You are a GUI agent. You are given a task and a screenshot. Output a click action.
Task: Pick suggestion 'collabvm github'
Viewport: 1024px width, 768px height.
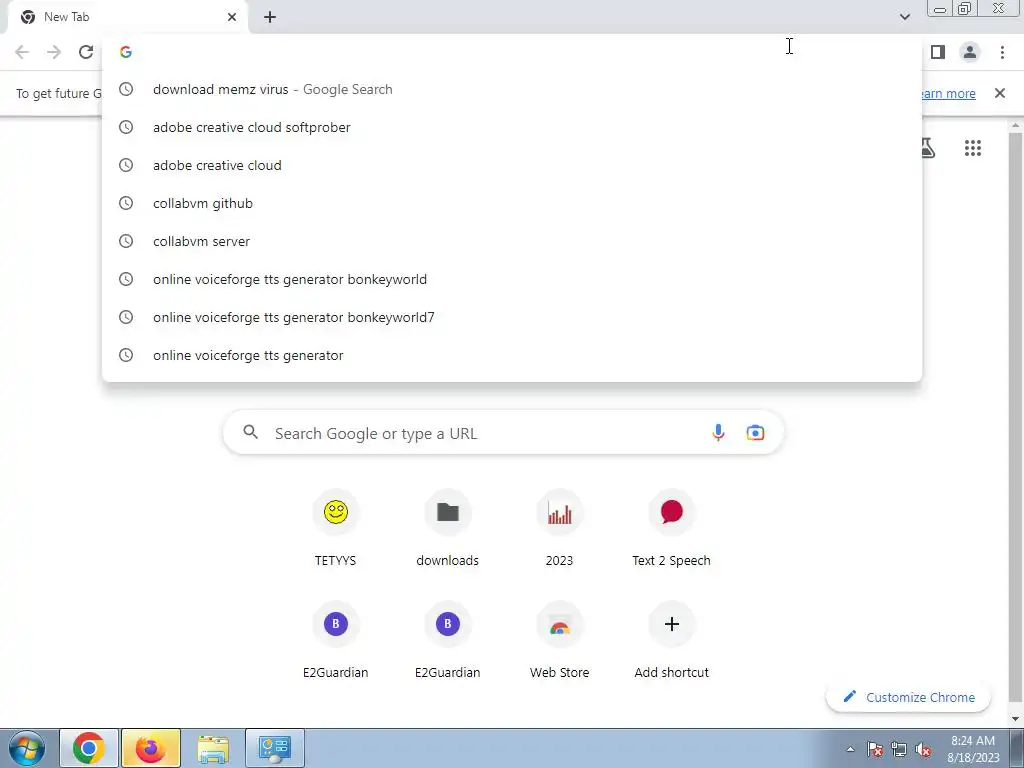coord(512,203)
